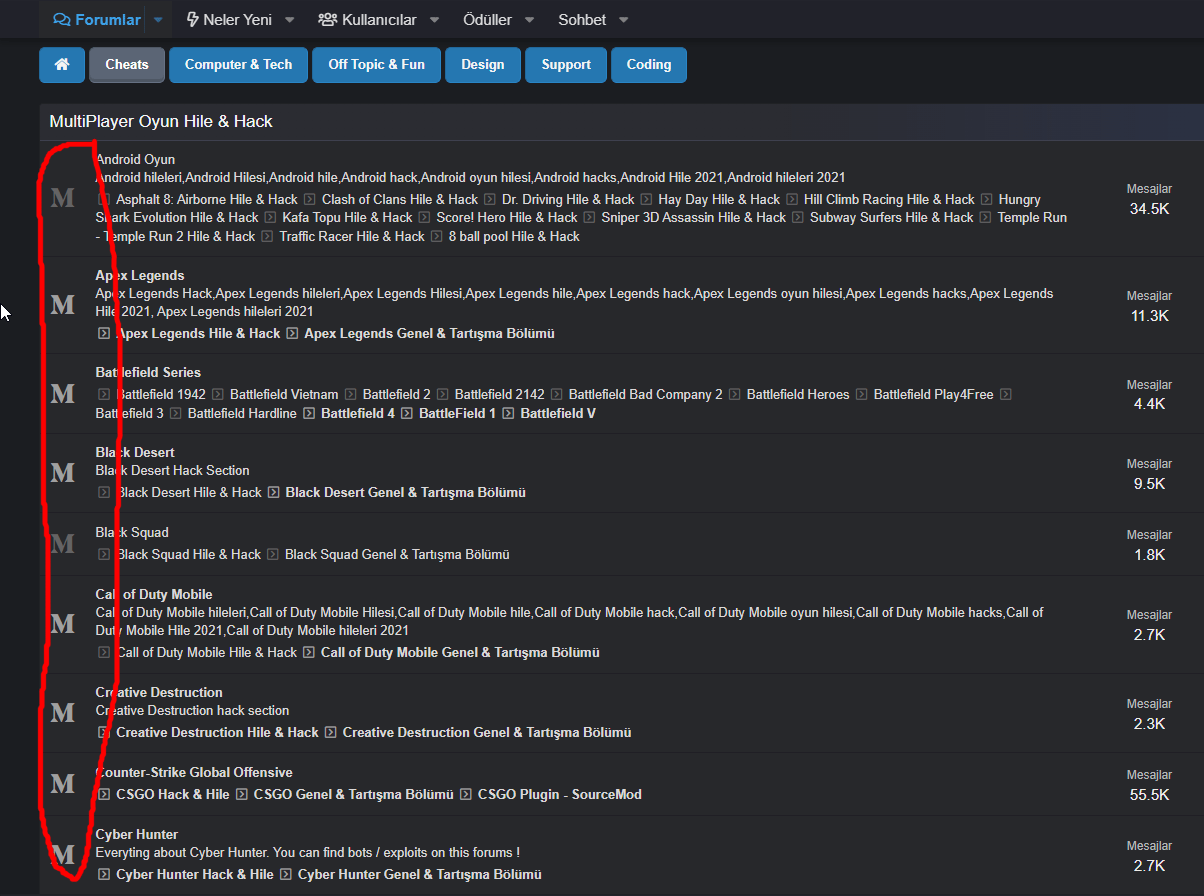Open Cyber Hunter Genel & Tartışma Bölümü
This screenshot has width=1204, height=896.
pyautogui.click(x=420, y=874)
